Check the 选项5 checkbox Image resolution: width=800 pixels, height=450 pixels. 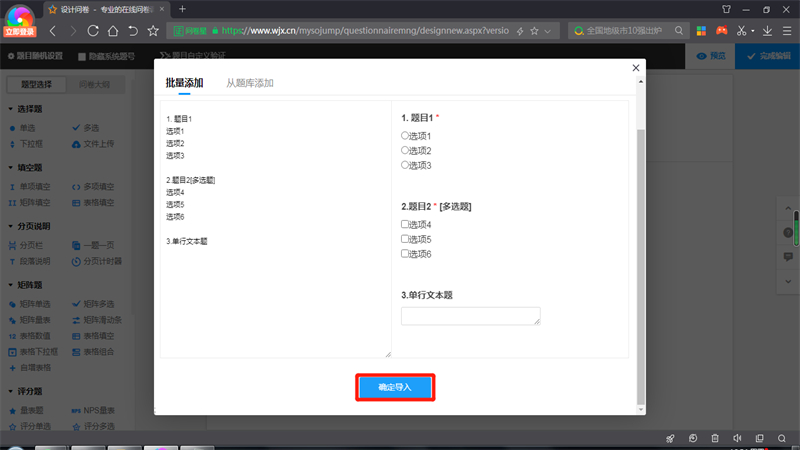(405, 239)
